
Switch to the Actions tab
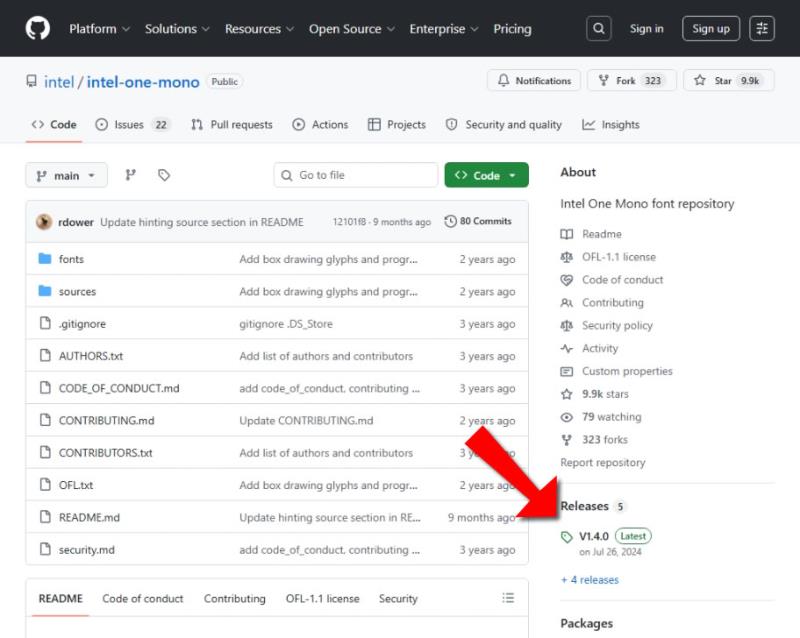pyautogui.click(x=320, y=125)
